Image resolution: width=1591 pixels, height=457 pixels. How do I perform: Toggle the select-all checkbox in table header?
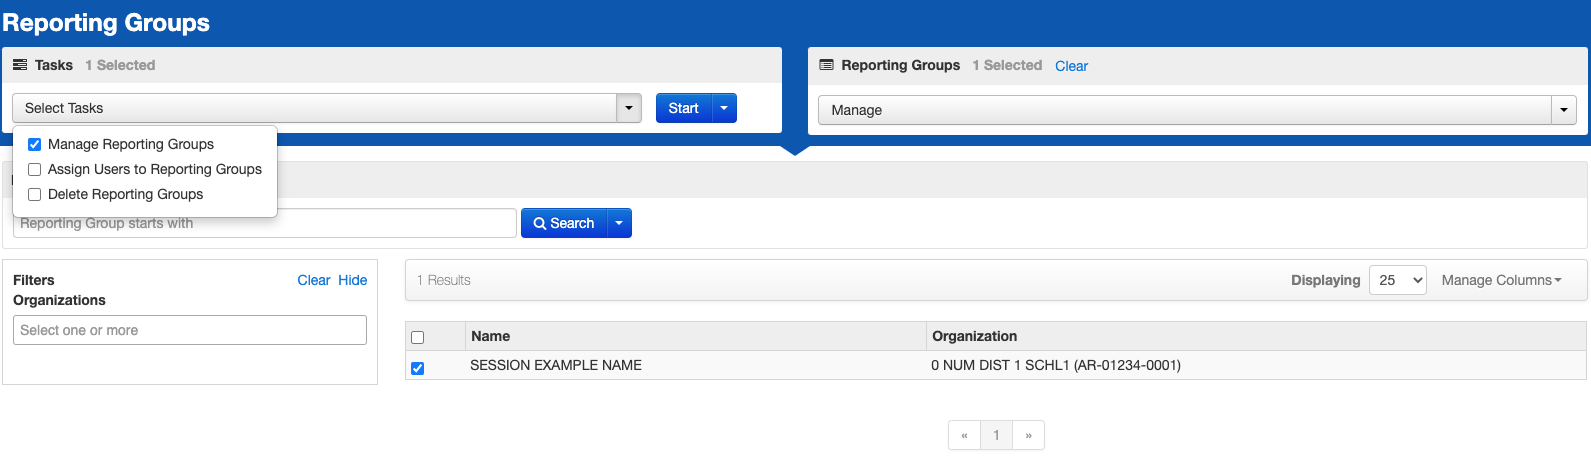coord(418,337)
